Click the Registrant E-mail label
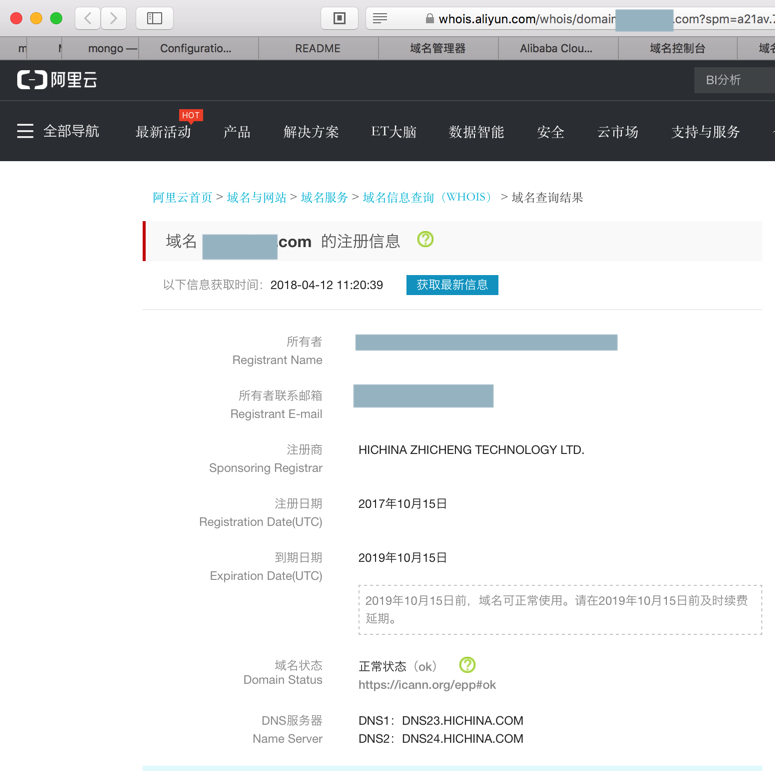 point(276,414)
